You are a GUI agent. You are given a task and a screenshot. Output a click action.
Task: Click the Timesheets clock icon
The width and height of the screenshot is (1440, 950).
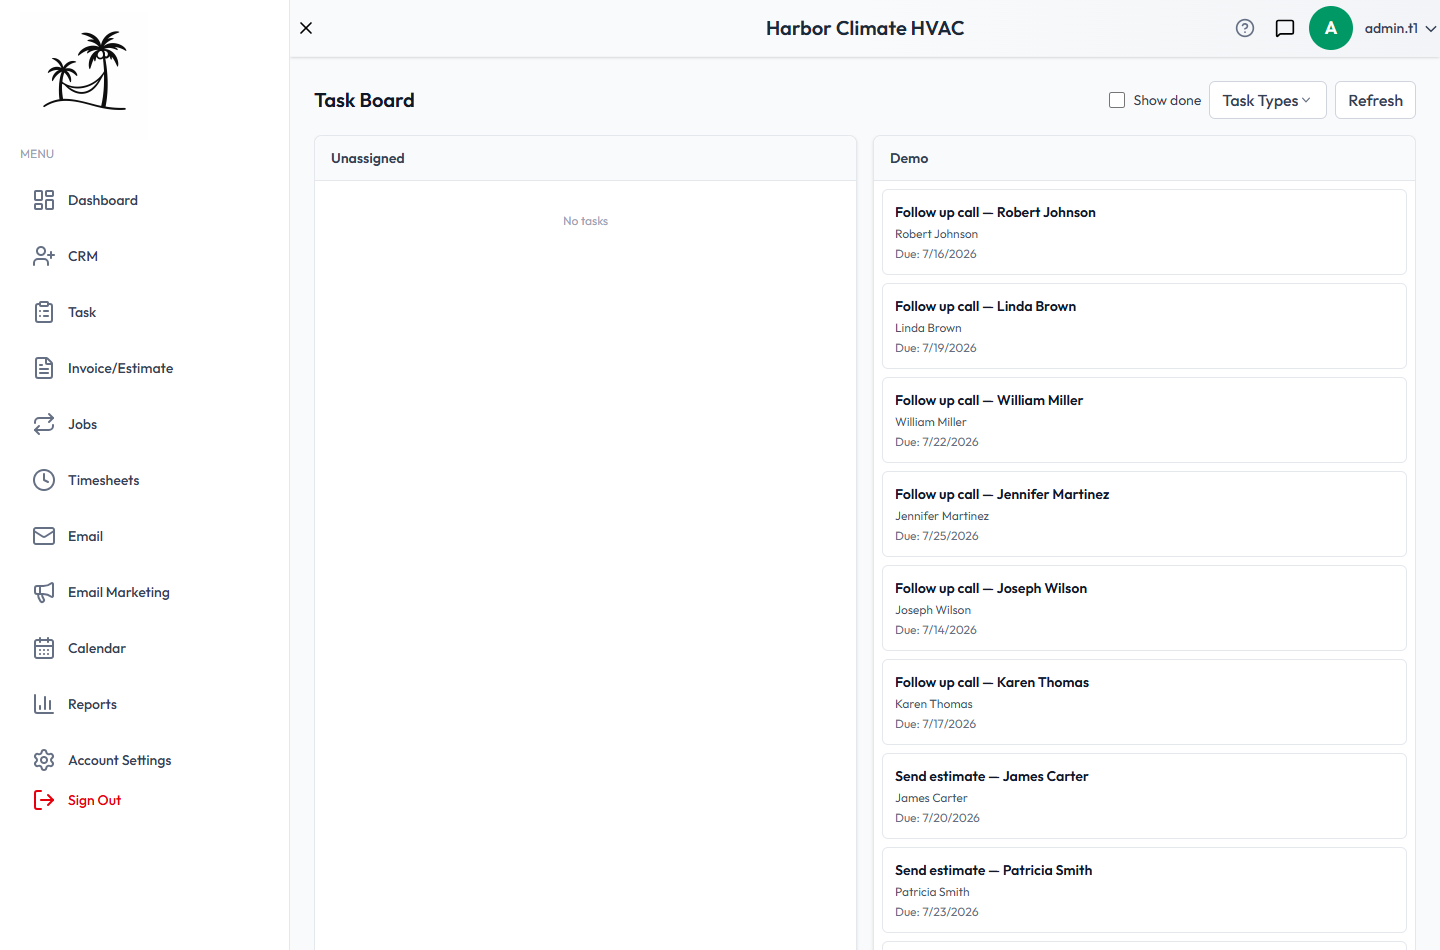coord(44,480)
